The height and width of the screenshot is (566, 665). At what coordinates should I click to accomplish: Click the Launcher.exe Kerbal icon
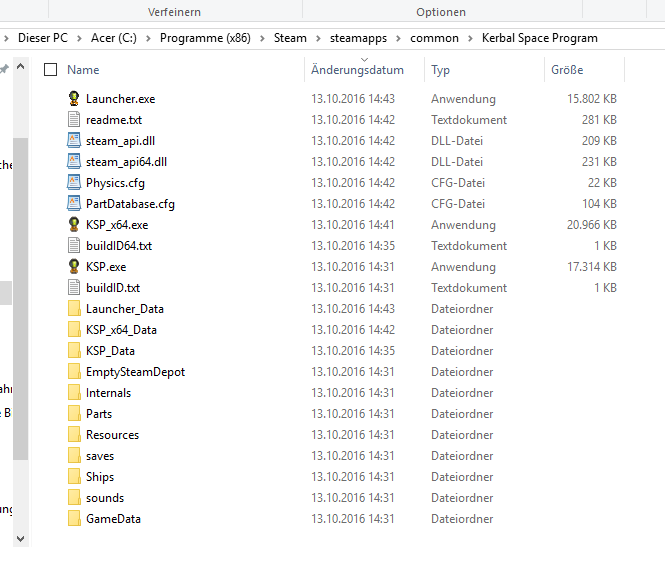74,99
